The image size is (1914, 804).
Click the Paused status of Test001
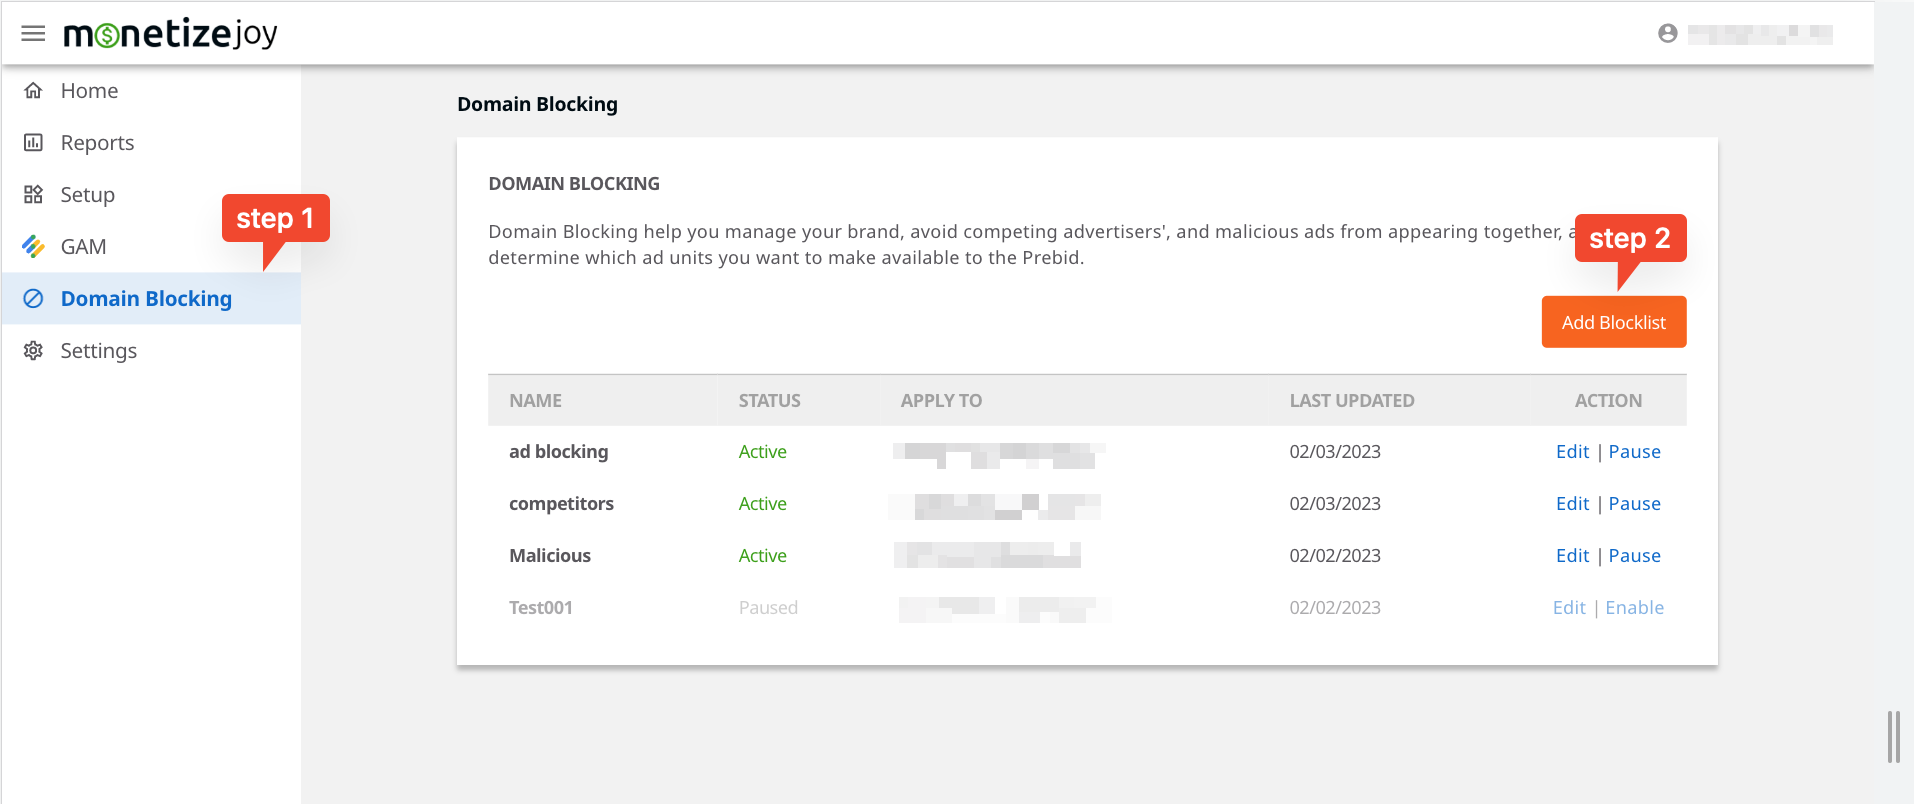point(768,608)
